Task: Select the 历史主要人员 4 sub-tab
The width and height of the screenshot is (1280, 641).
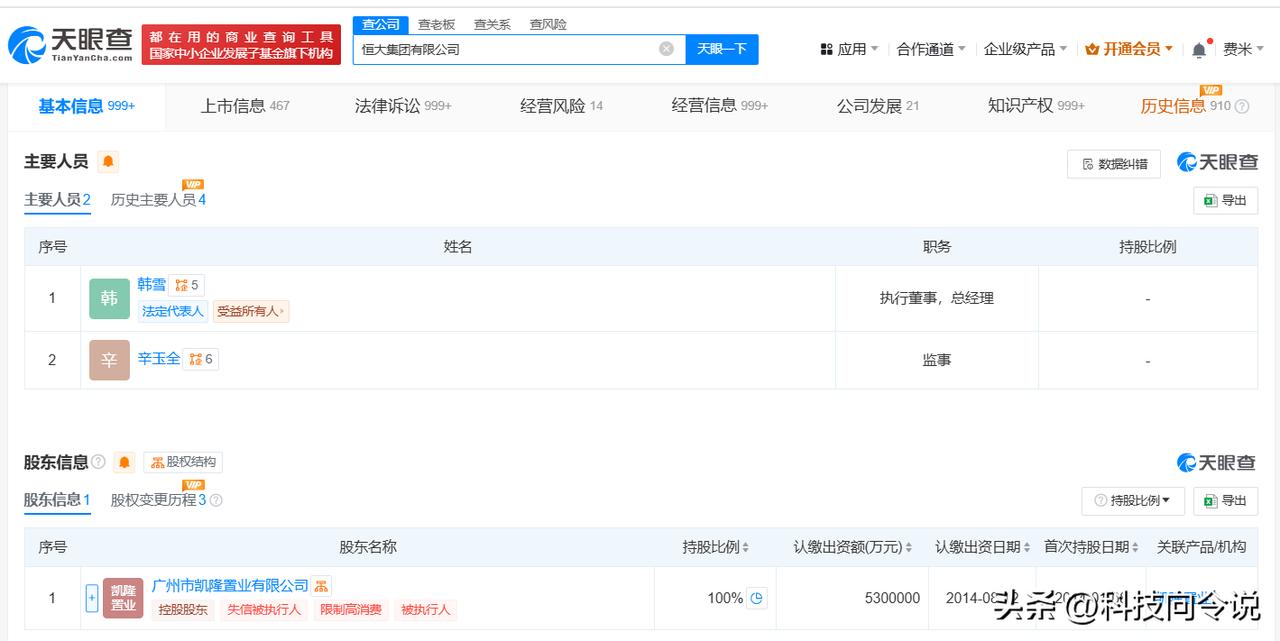Action: pyautogui.click(x=158, y=200)
